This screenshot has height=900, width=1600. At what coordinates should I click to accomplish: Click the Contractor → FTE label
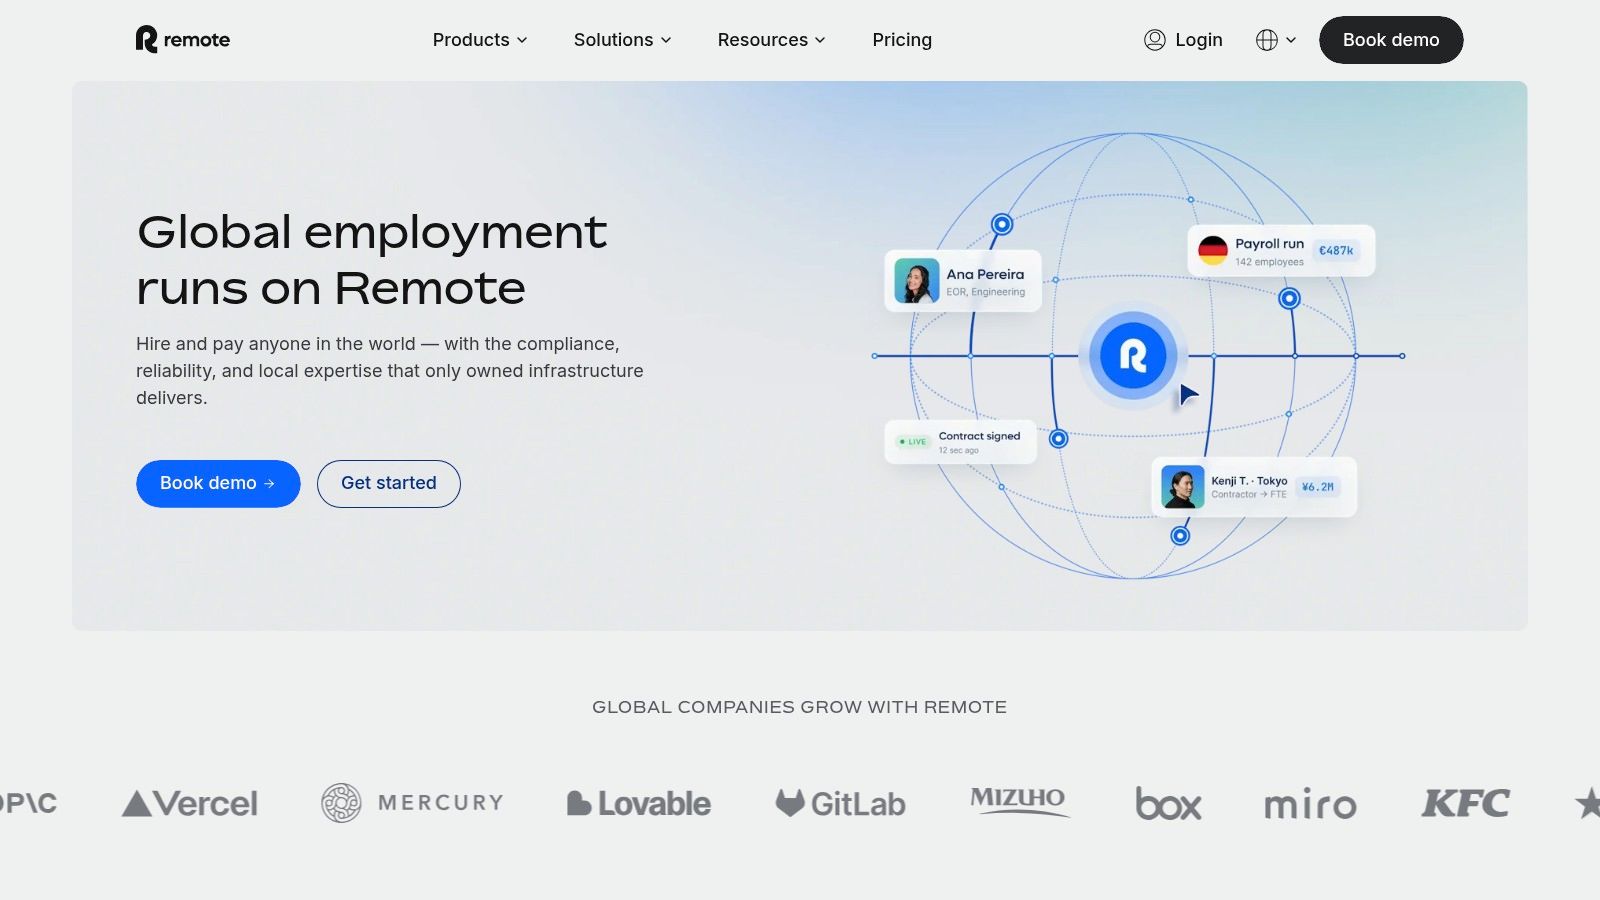click(1249, 494)
